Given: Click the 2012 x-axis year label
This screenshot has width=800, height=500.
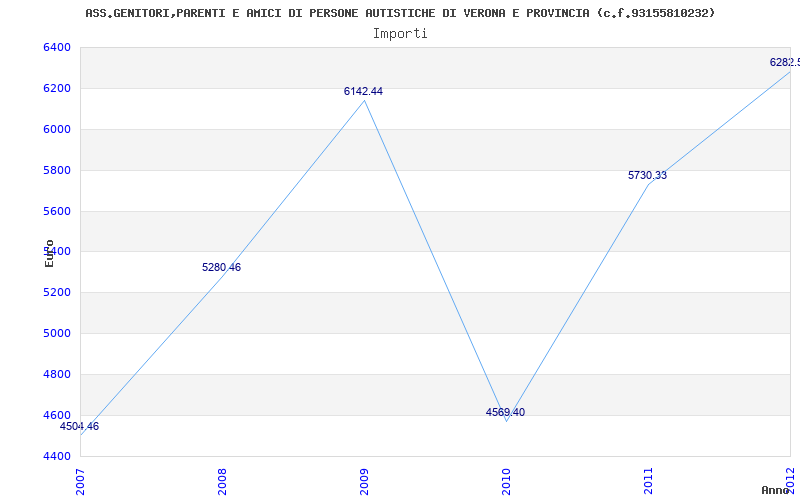Looking at the screenshot, I should point(790,479).
